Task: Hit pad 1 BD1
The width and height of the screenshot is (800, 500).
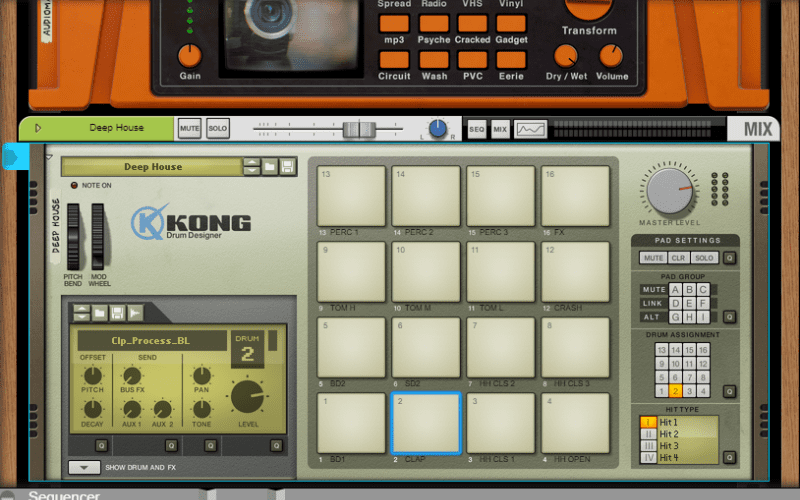Action: [x=351, y=423]
